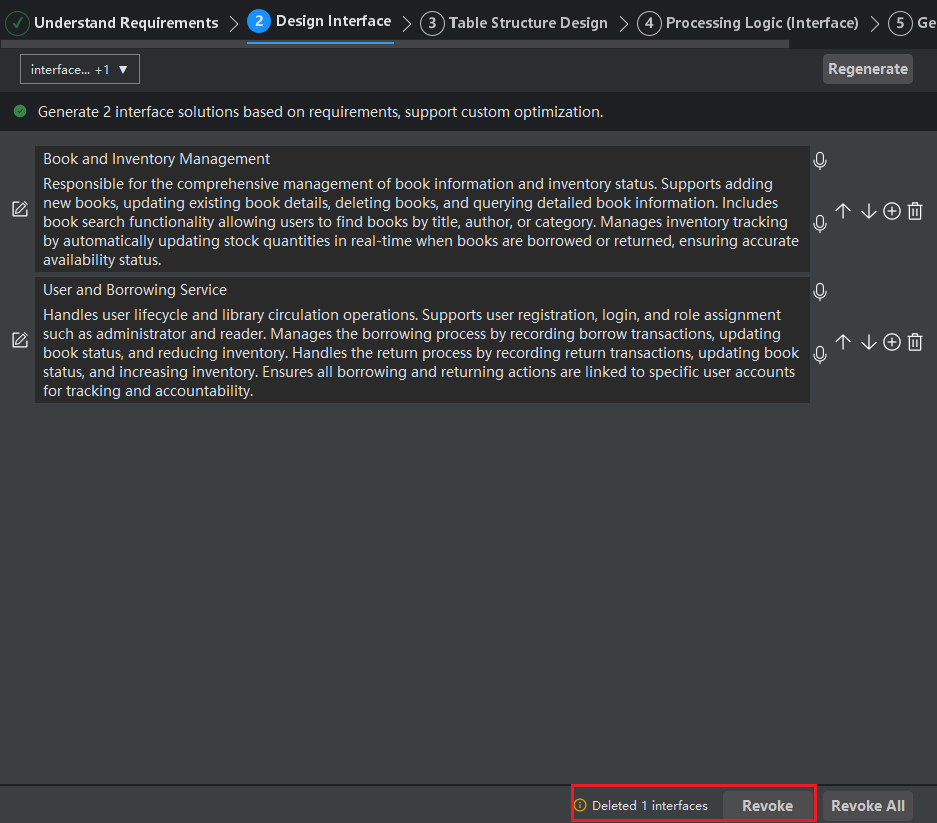937x823 pixels.
Task: Click the edit icon for User and Borrowing Service
Action: pos(19,340)
